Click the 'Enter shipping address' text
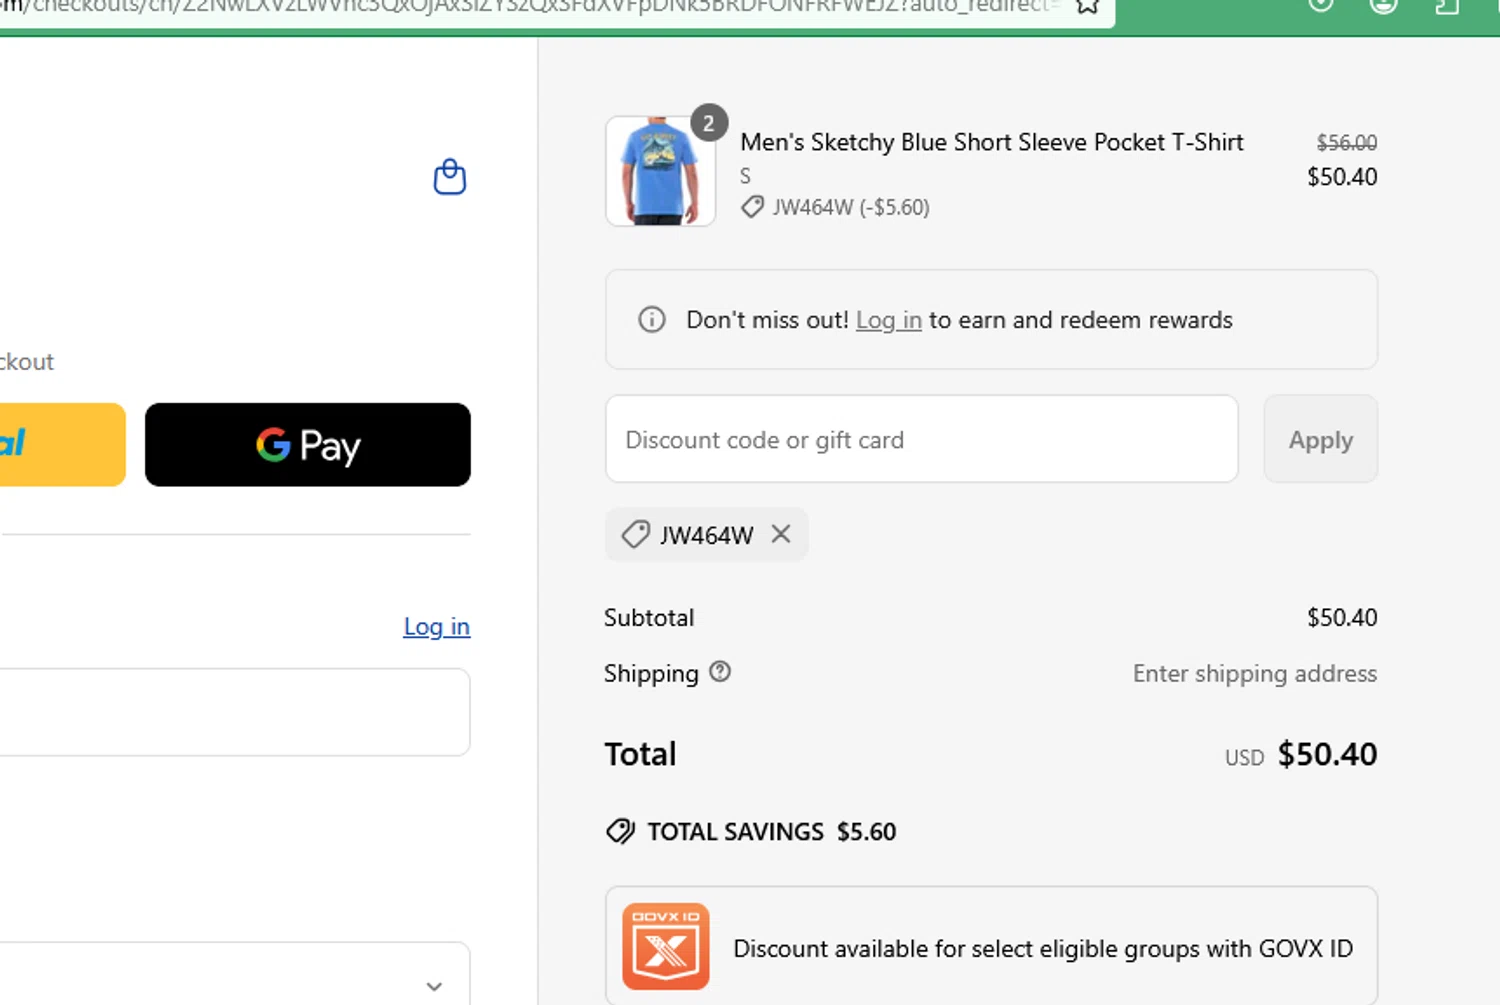The width and height of the screenshot is (1500, 1005). [x=1255, y=673]
